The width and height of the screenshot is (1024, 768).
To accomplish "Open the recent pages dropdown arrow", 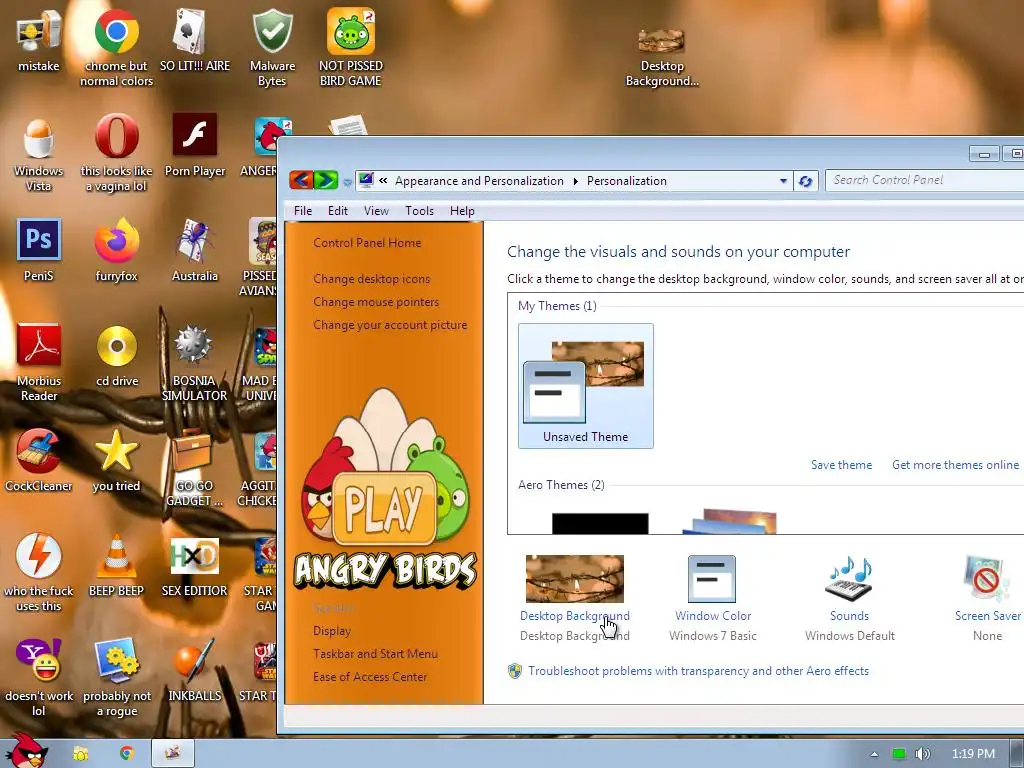I will [347, 182].
